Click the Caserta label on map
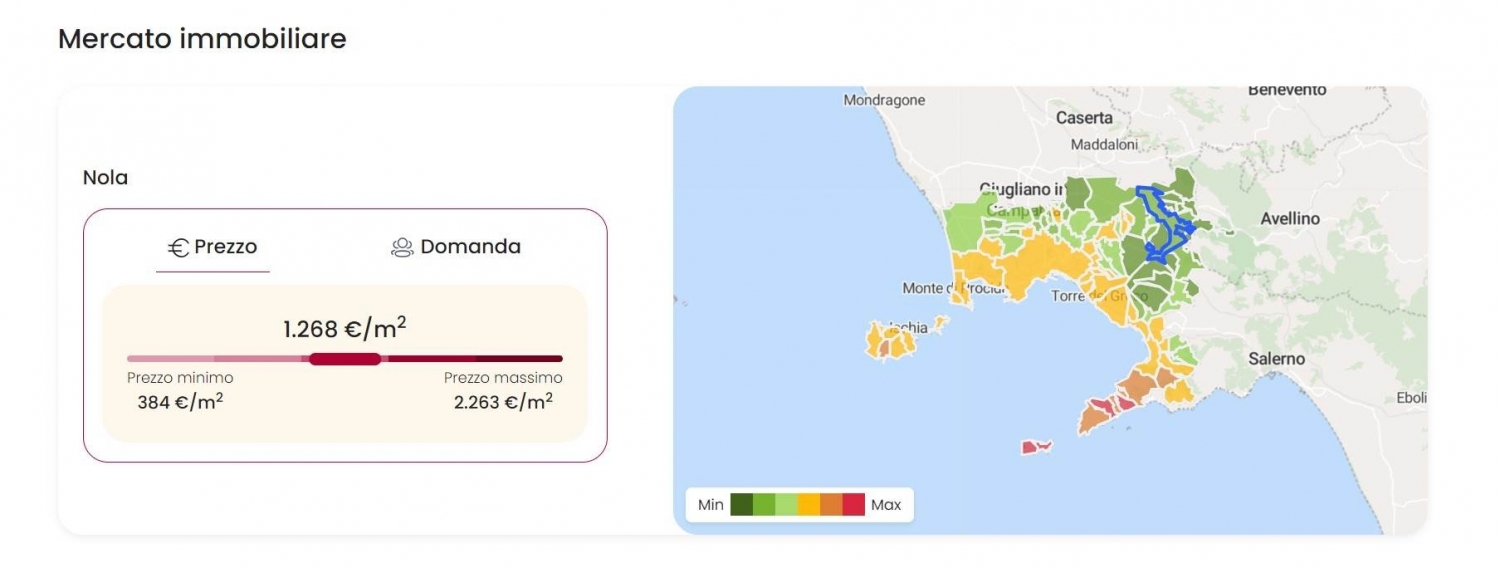 tap(1084, 118)
